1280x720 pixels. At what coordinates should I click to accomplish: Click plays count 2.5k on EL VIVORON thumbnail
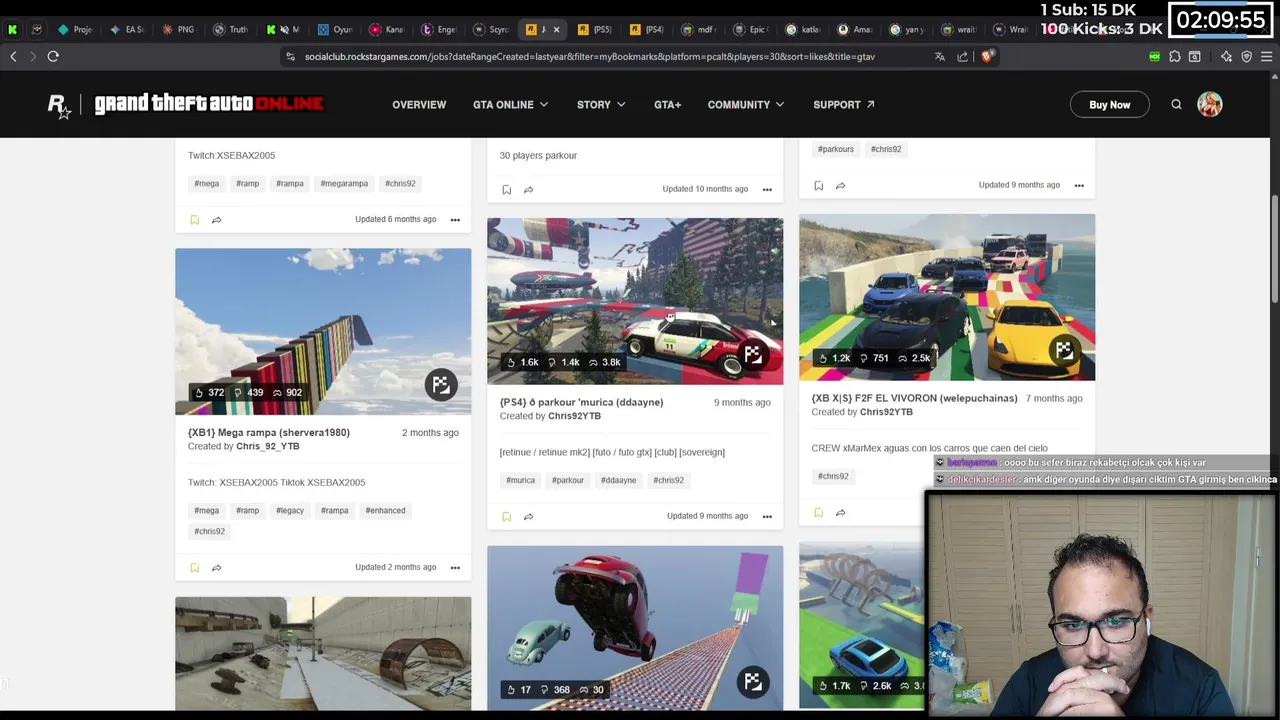click(915, 358)
